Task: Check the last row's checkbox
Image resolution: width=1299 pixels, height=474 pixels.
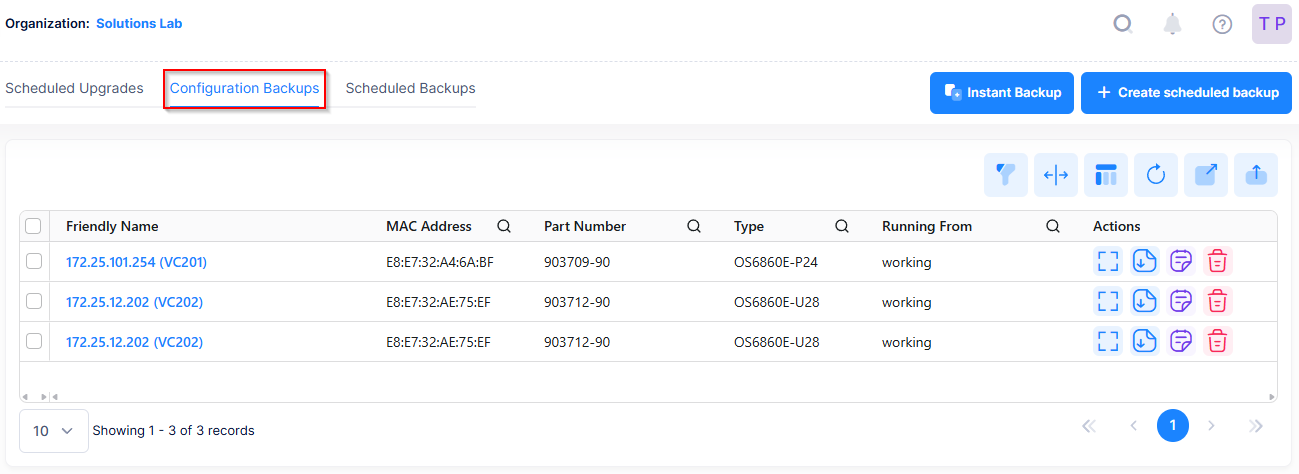Action: tap(34, 341)
